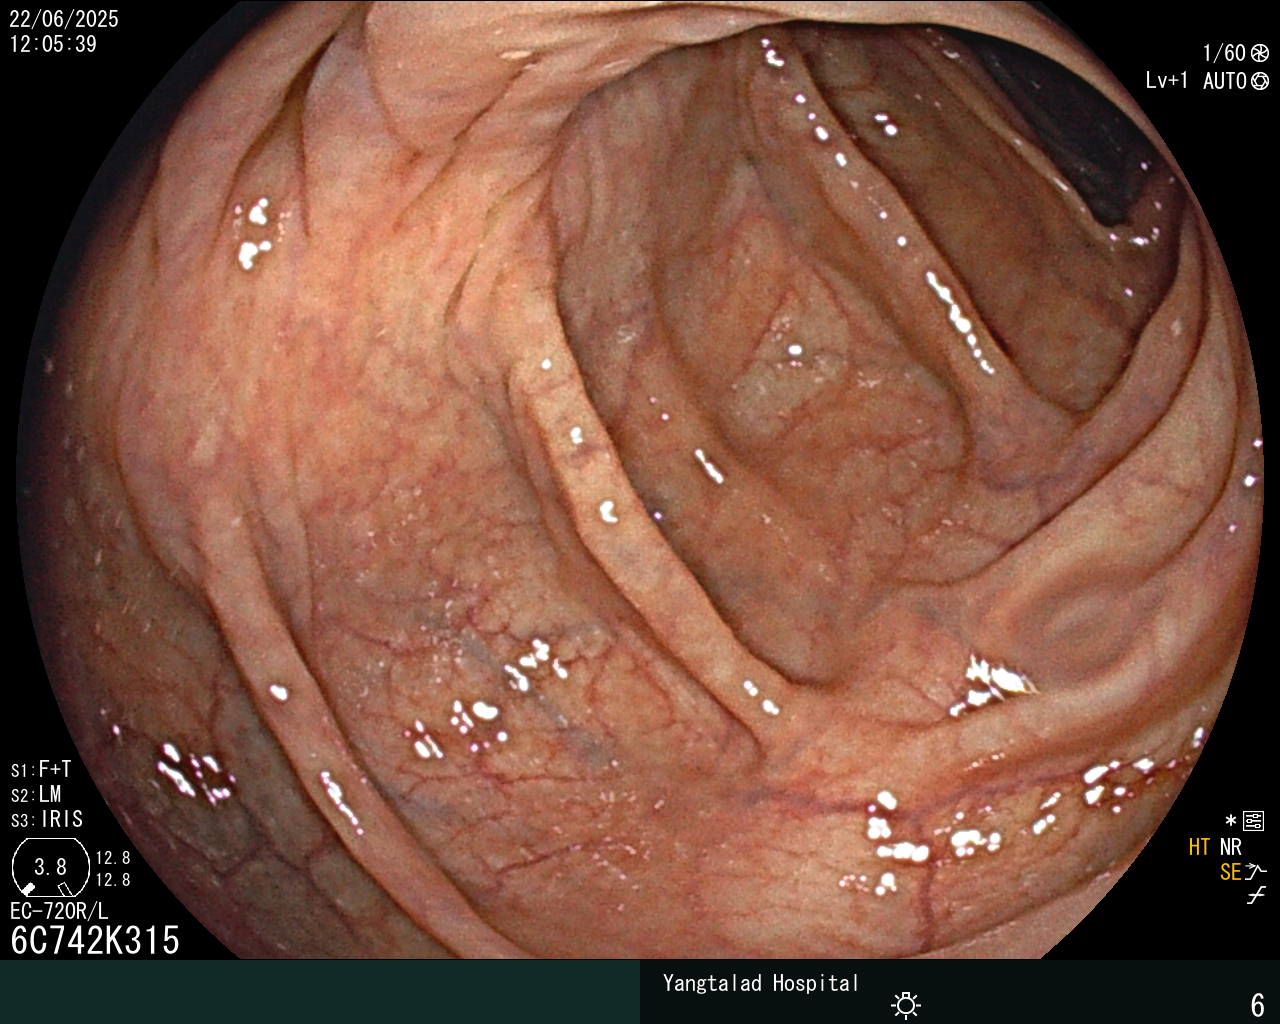
Task: Click the image counter number 6
Action: (1258, 1004)
